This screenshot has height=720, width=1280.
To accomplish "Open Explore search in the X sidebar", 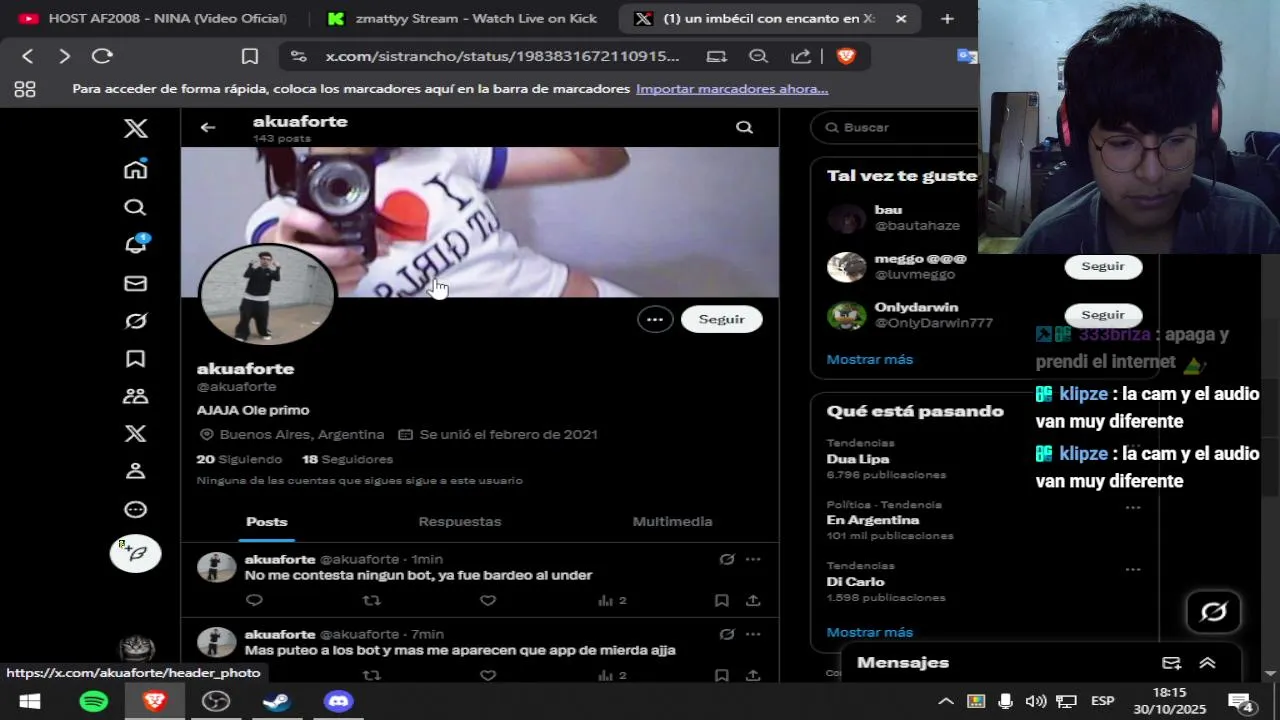I will pyautogui.click(x=135, y=207).
